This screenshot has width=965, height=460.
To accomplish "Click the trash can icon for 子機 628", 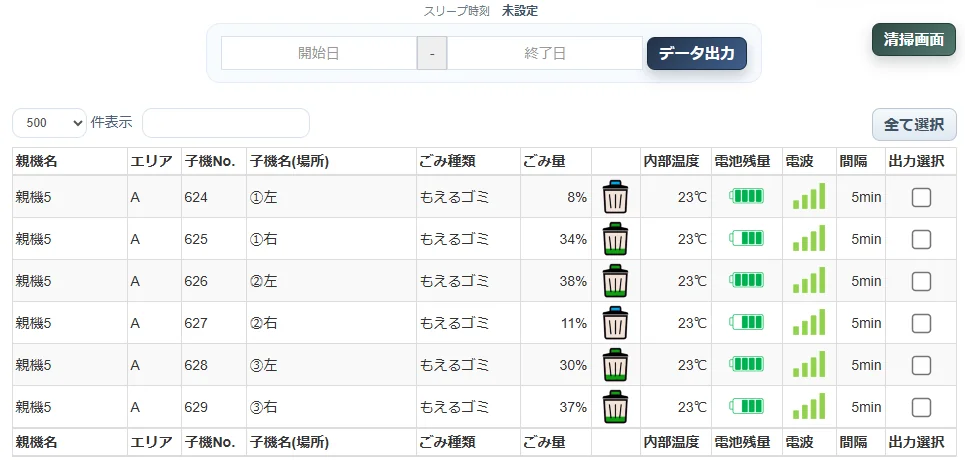I will (x=615, y=365).
